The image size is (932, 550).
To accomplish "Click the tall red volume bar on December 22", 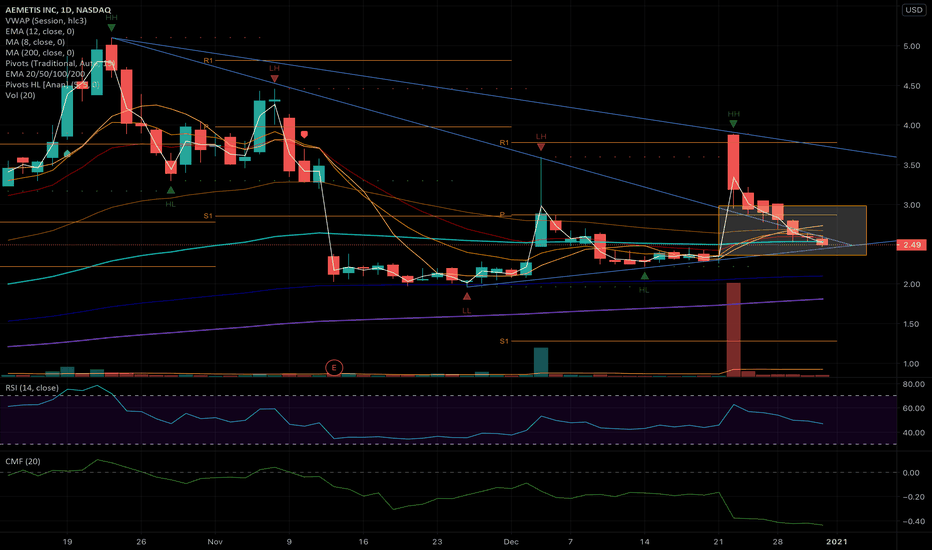I will [x=733, y=329].
